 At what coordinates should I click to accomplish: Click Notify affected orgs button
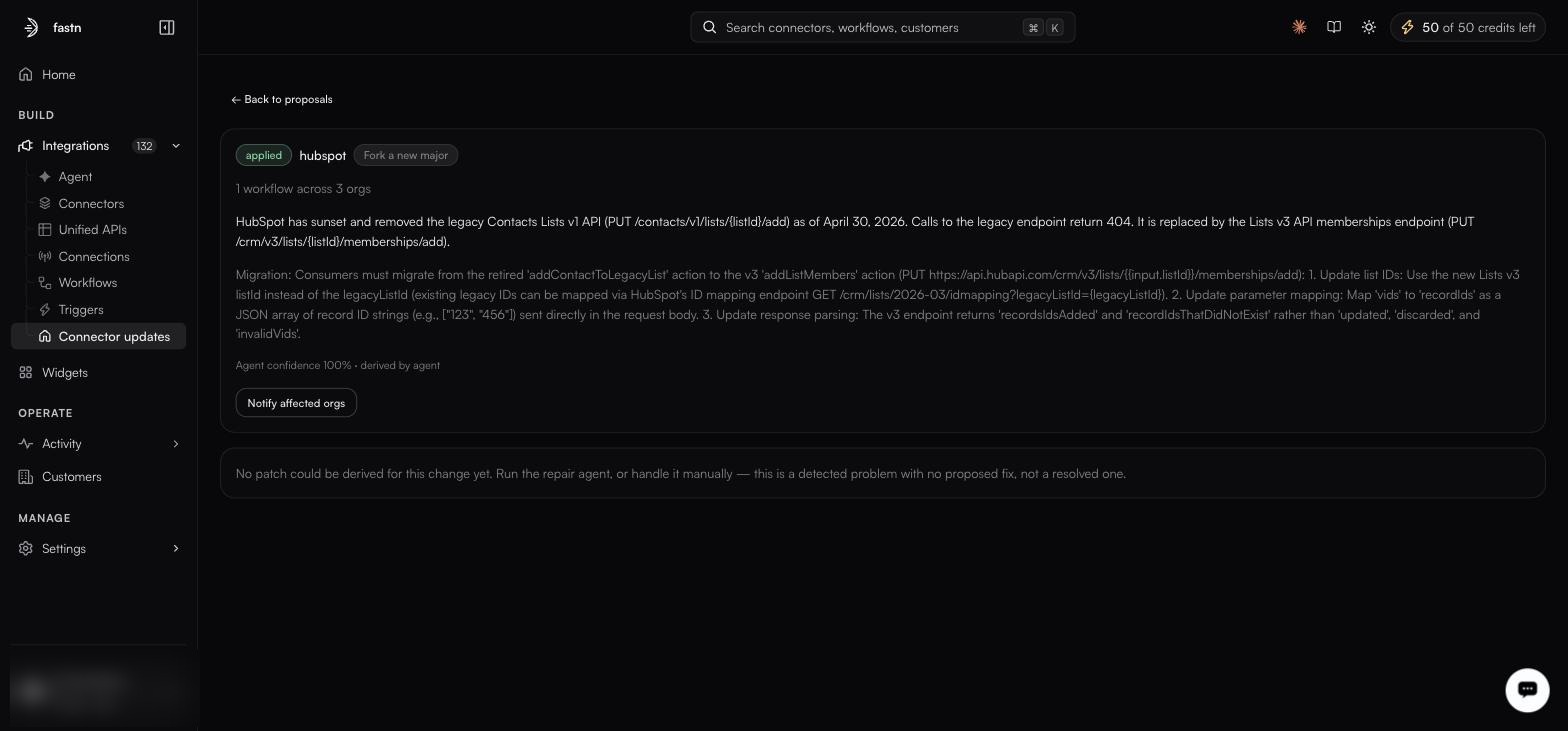pos(296,403)
